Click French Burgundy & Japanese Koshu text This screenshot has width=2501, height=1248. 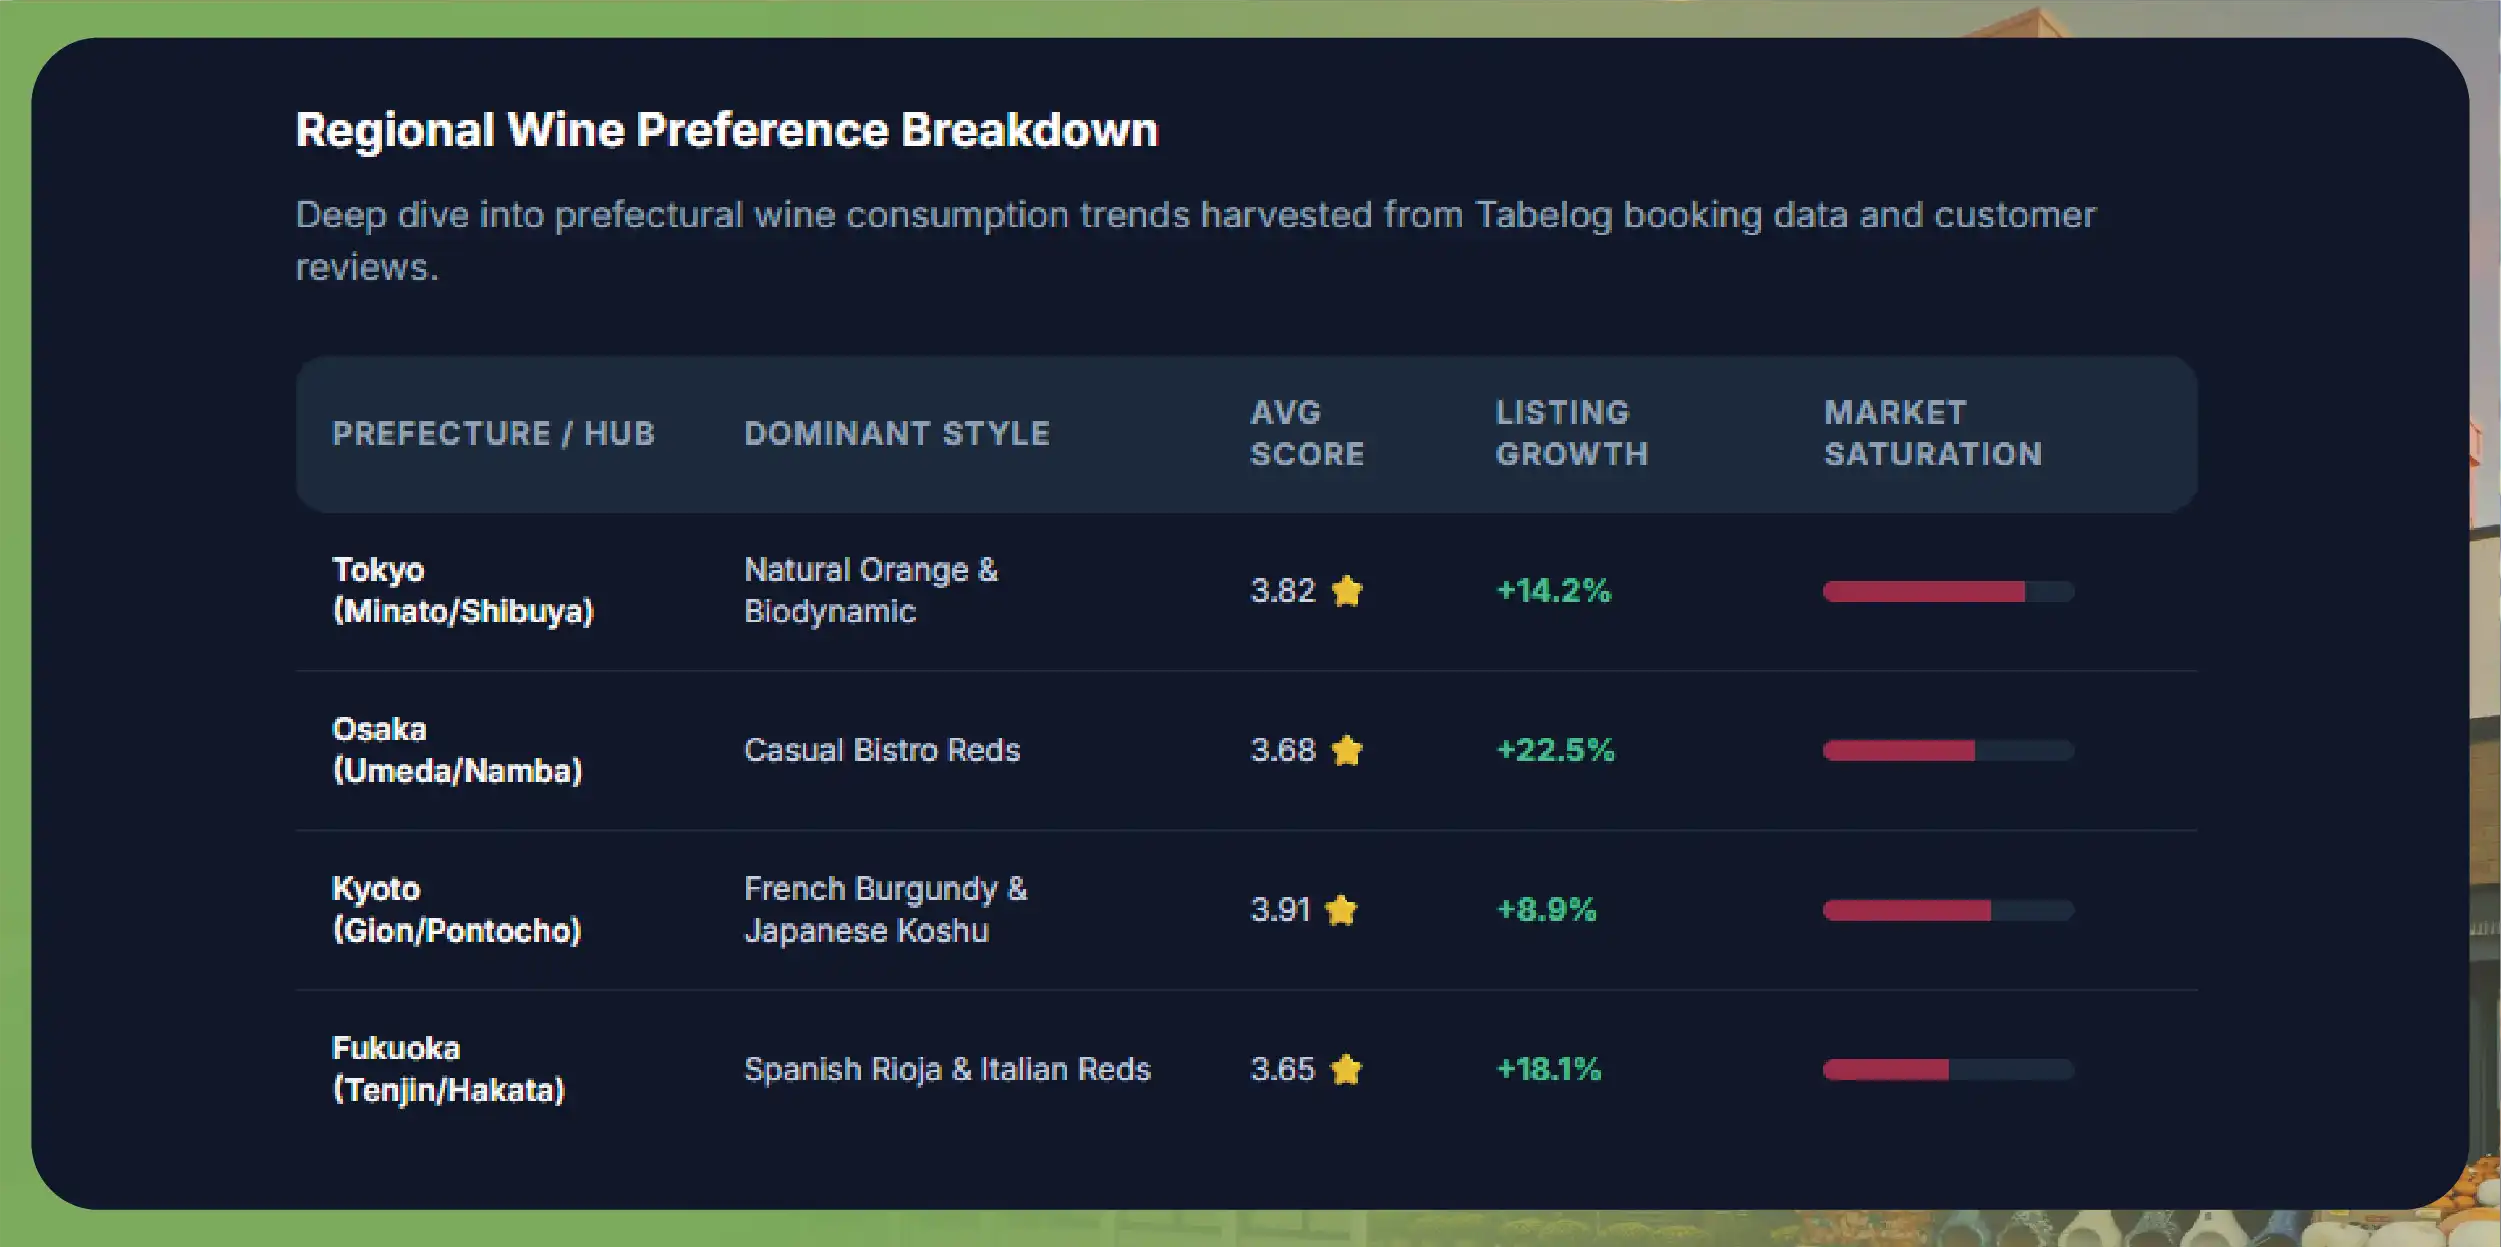click(885, 910)
